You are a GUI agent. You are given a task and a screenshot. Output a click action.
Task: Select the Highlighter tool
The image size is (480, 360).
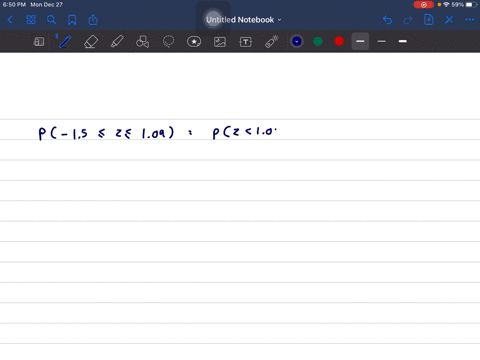117,42
